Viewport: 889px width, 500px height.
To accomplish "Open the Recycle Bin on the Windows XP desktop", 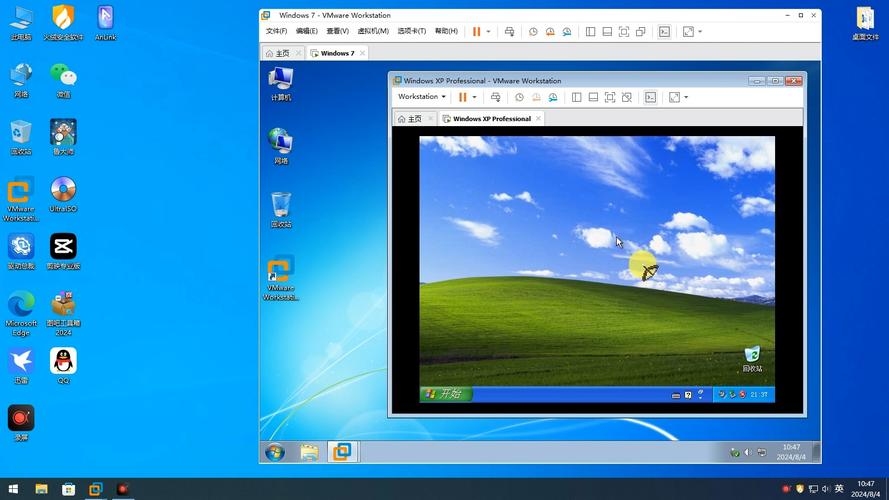I will pyautogui.click(x=752, y=356).
